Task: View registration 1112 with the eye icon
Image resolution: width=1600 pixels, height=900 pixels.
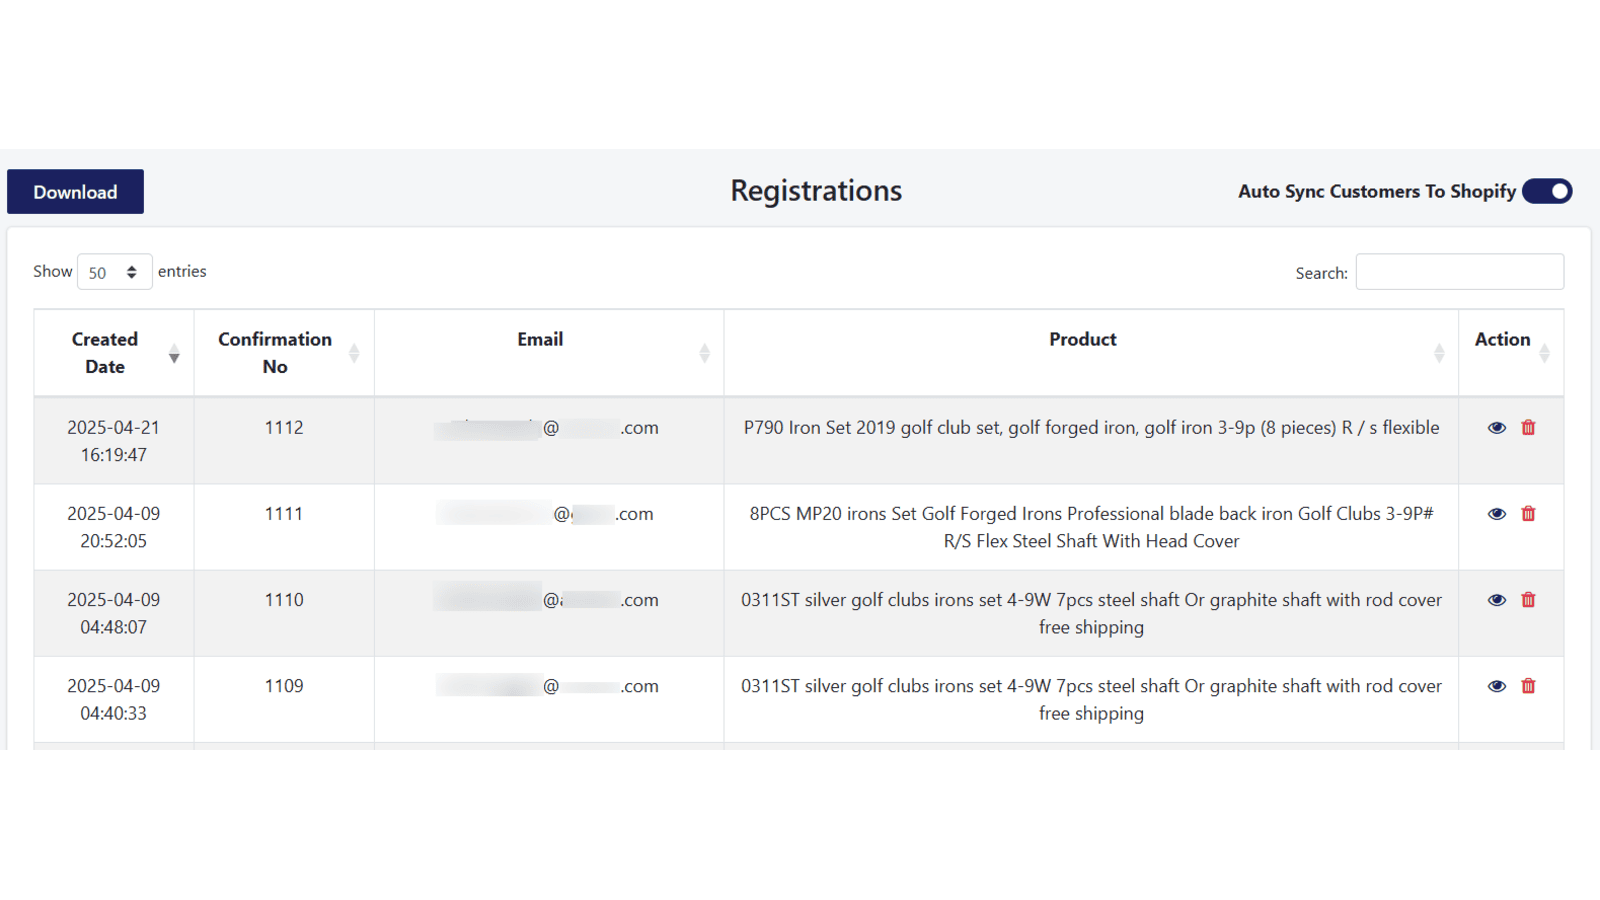Action: point(1496,428)
